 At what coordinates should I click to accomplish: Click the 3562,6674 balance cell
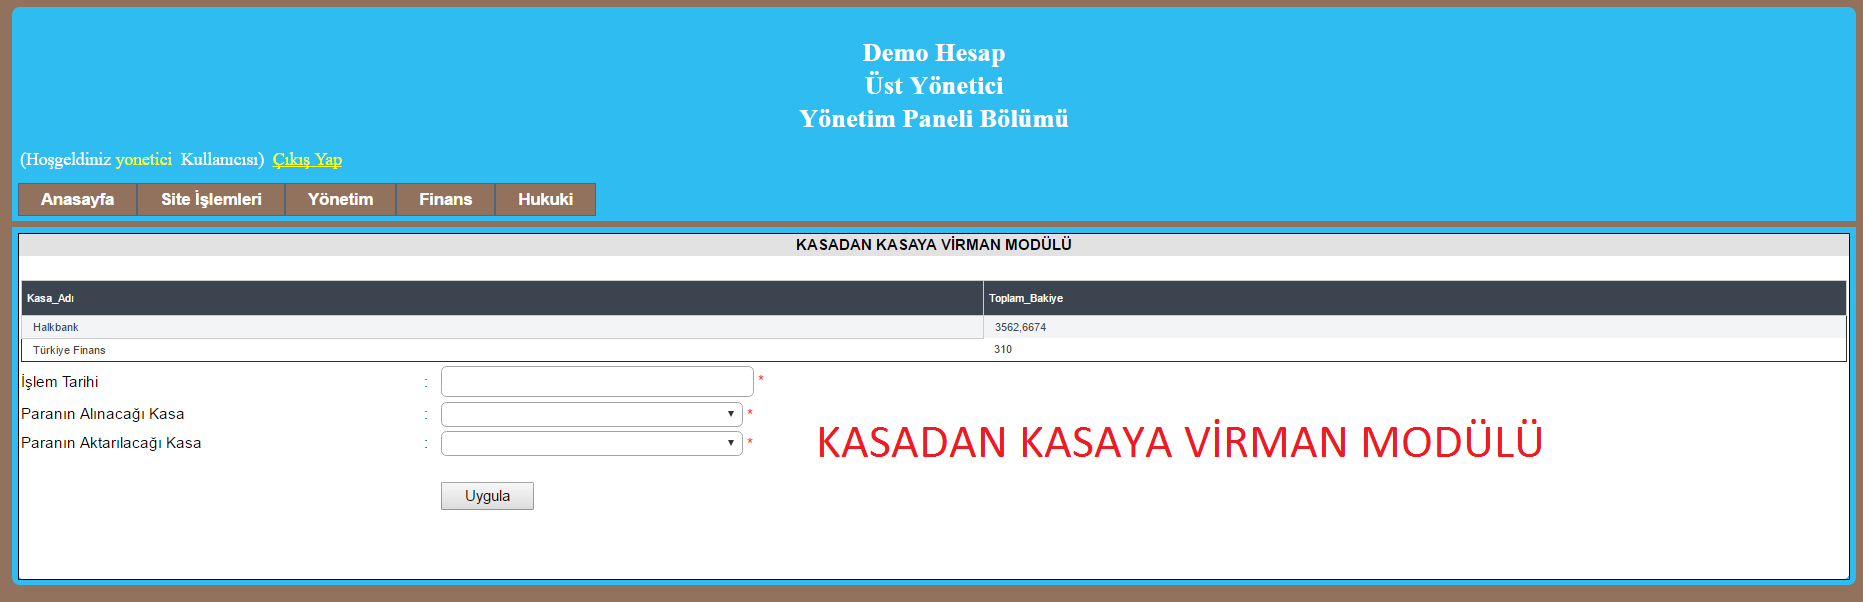click(1020, 327)
